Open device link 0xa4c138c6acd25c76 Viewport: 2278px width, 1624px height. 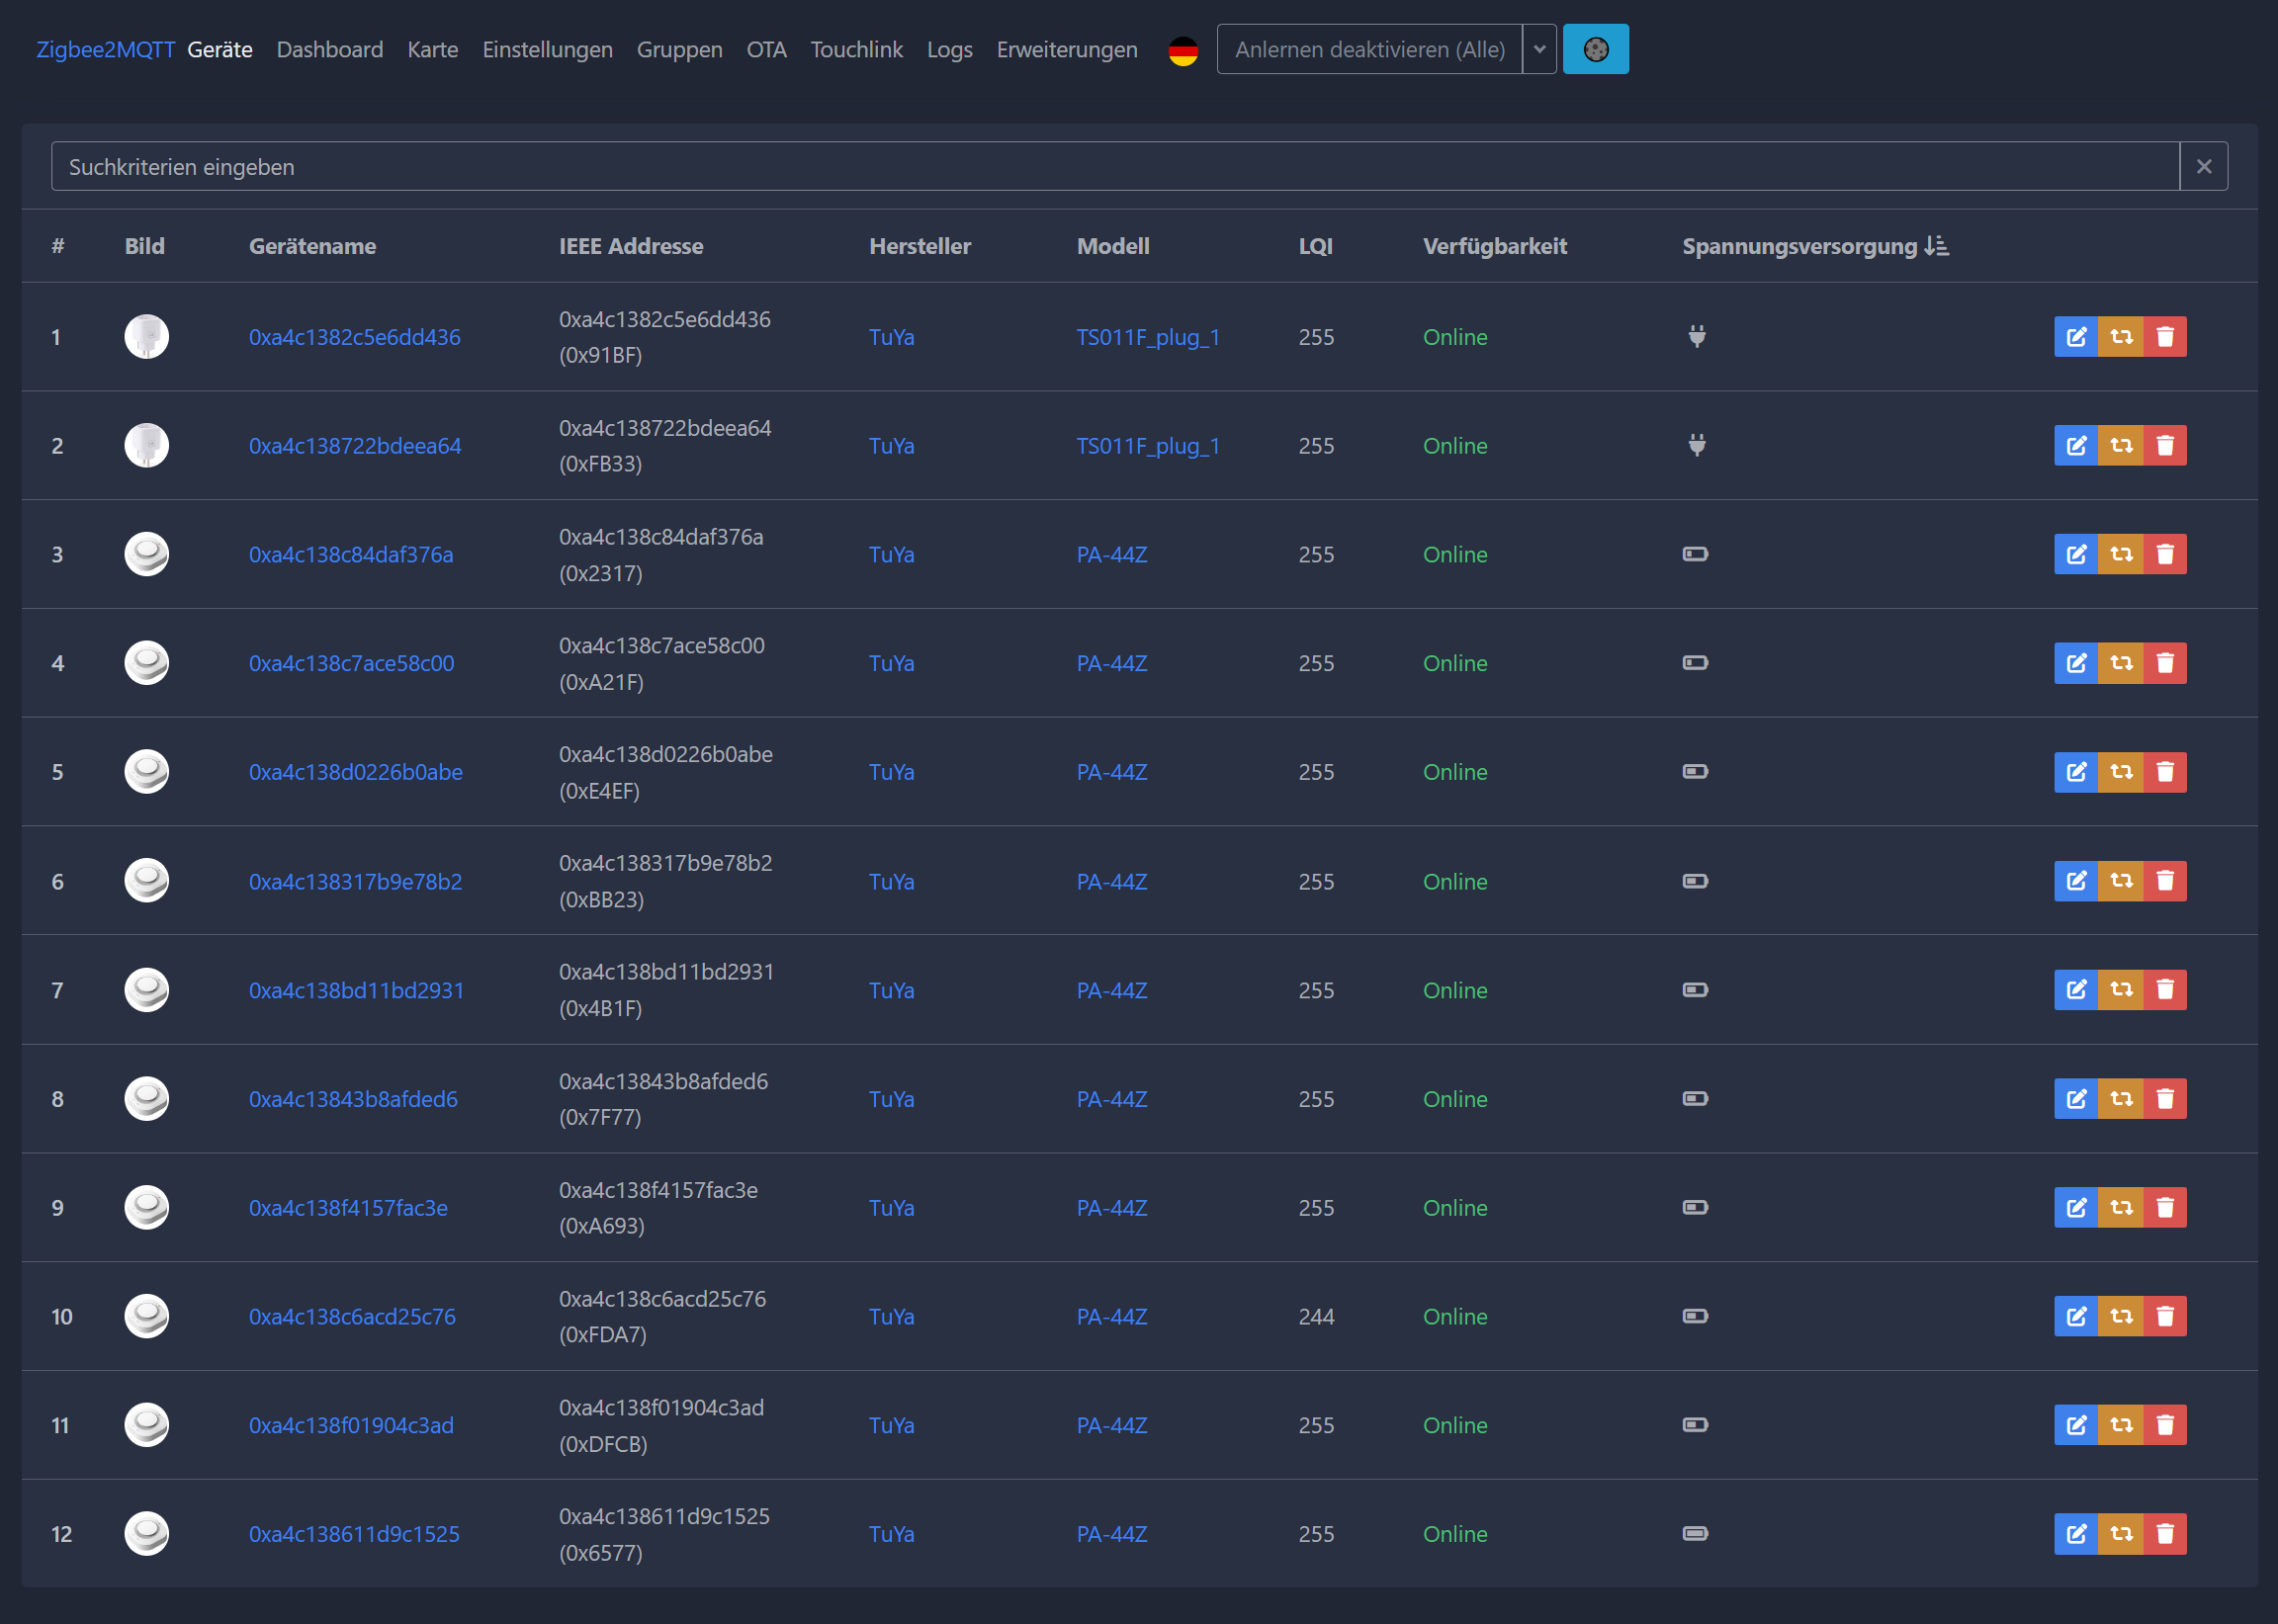coord(352,1317)
